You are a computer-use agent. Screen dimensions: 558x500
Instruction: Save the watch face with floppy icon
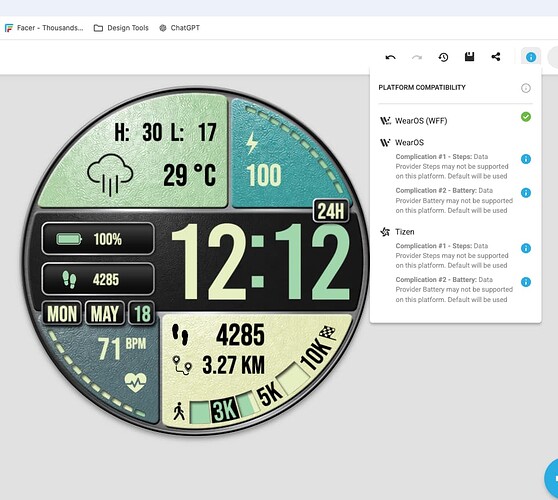pyautogui.click(x=469, y=57)
